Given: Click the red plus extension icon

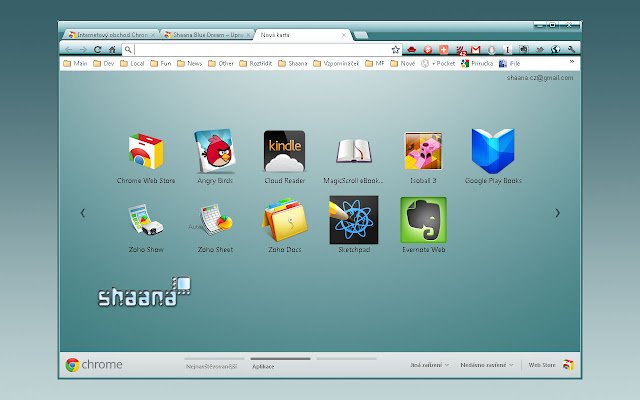Looking at the screenshot, I should tap(444, 50).
